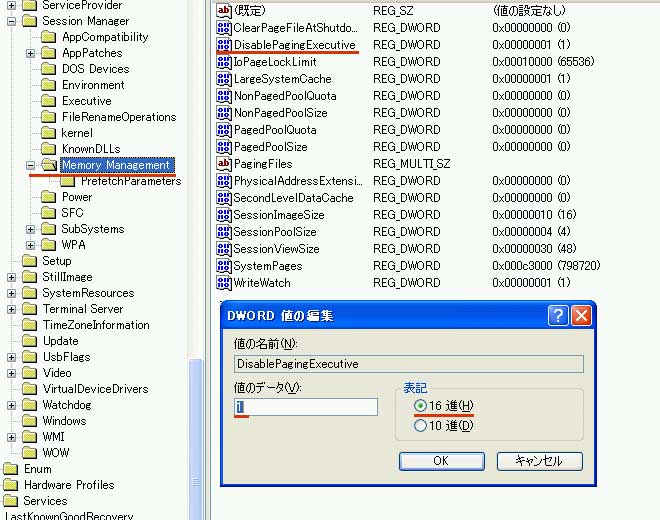Expand the Terminal Server tree node
The height and width of the screenshot is (520, 660).
click(11, 309)
